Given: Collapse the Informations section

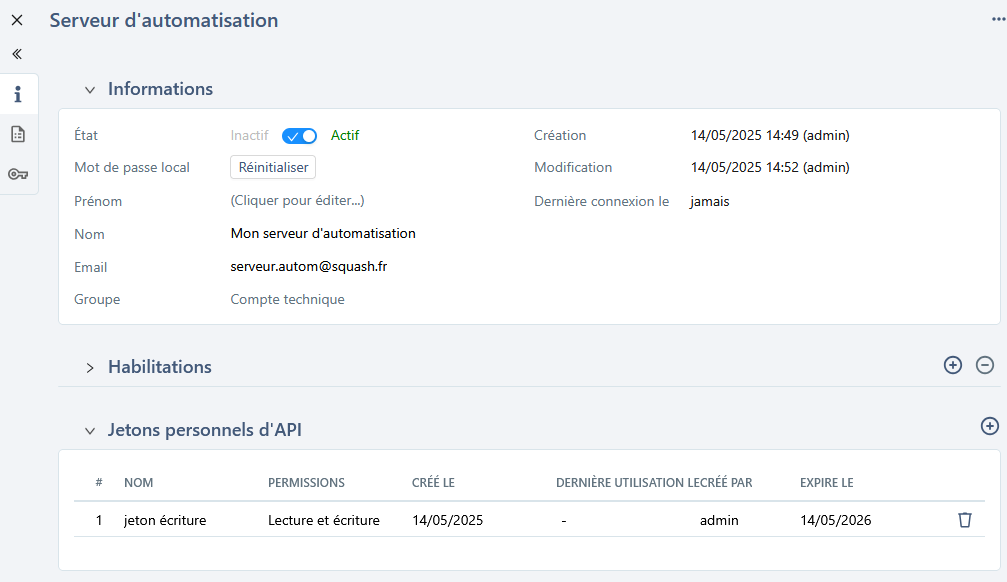Looking at the screenshot, I should (x=89, y=89).
